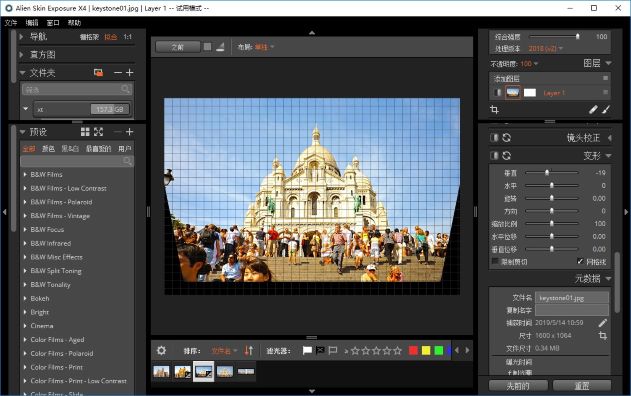631x396 pixels.
Task: Collapse the 元数据 metadata panel arrow
Action: coord(608,278)
